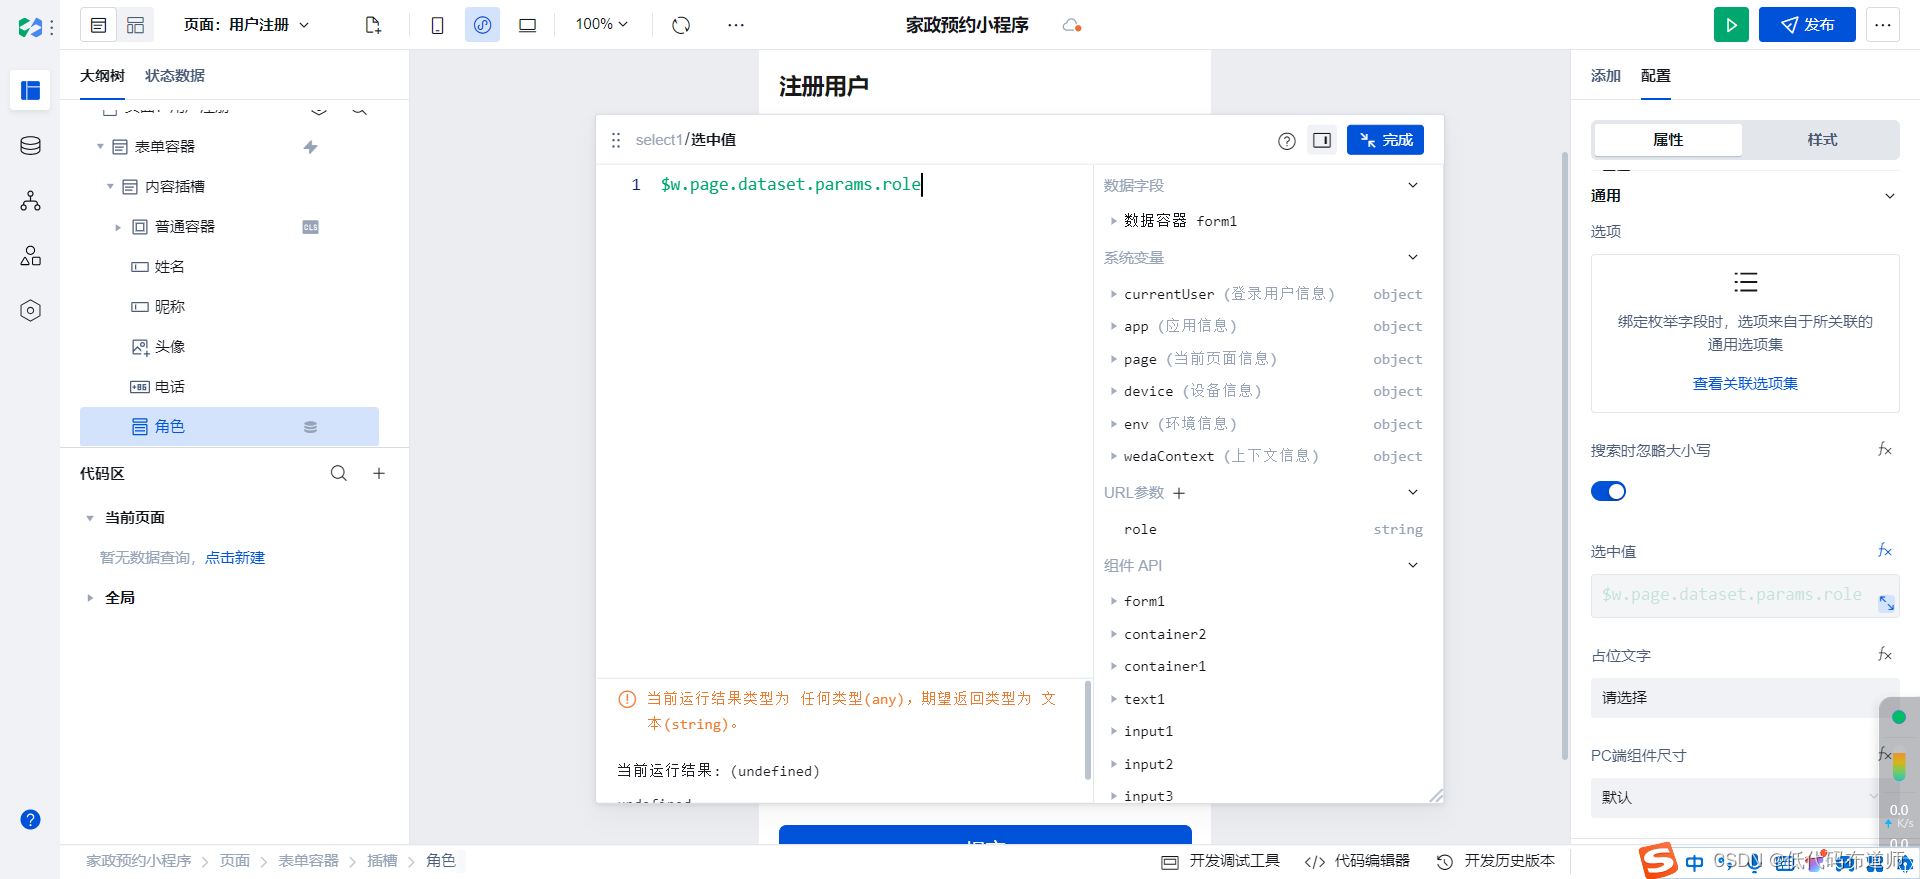Collapse the 数据字段 section
Viewport: 1920px width, 879px height.
coord(1413,185)
